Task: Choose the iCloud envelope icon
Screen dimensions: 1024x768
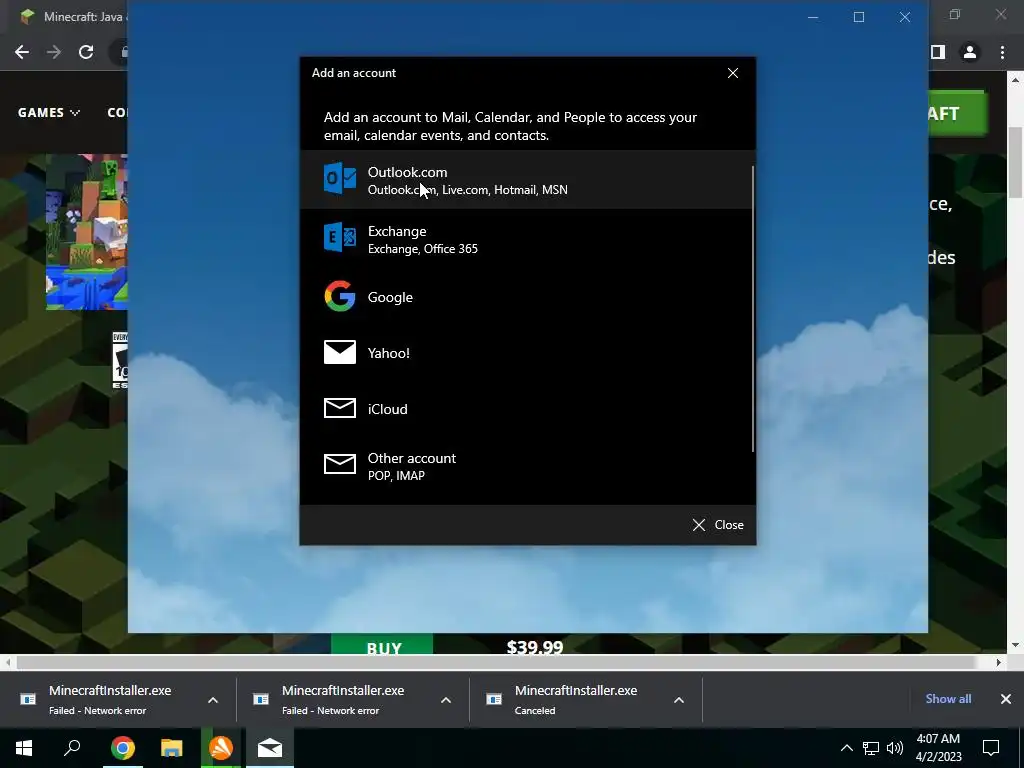Action: [x=340, y=409]
